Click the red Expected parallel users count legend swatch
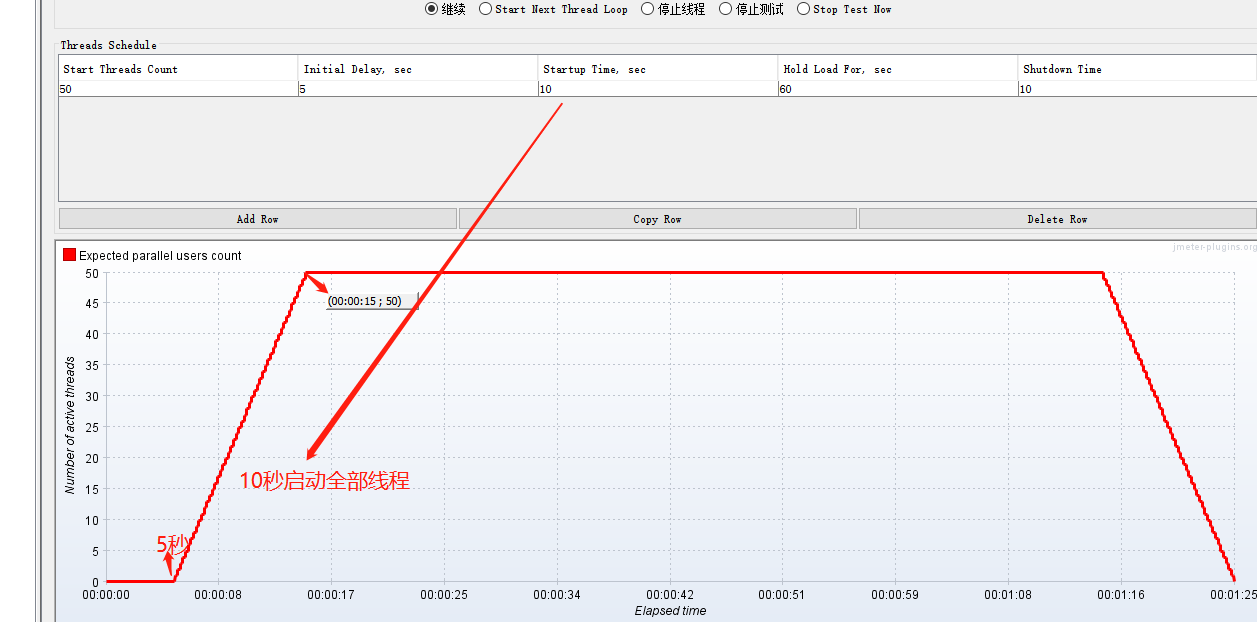 [x=69, y=255]
